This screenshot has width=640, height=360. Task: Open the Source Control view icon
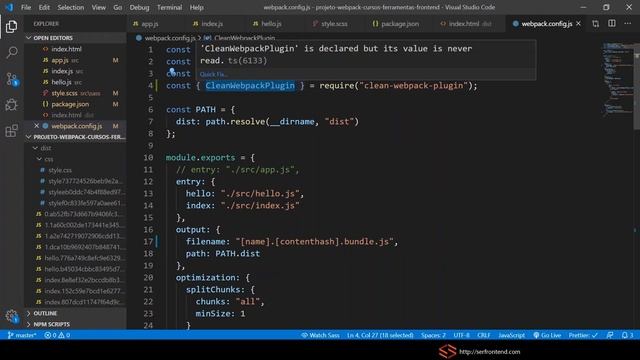[x=11, y=79]
